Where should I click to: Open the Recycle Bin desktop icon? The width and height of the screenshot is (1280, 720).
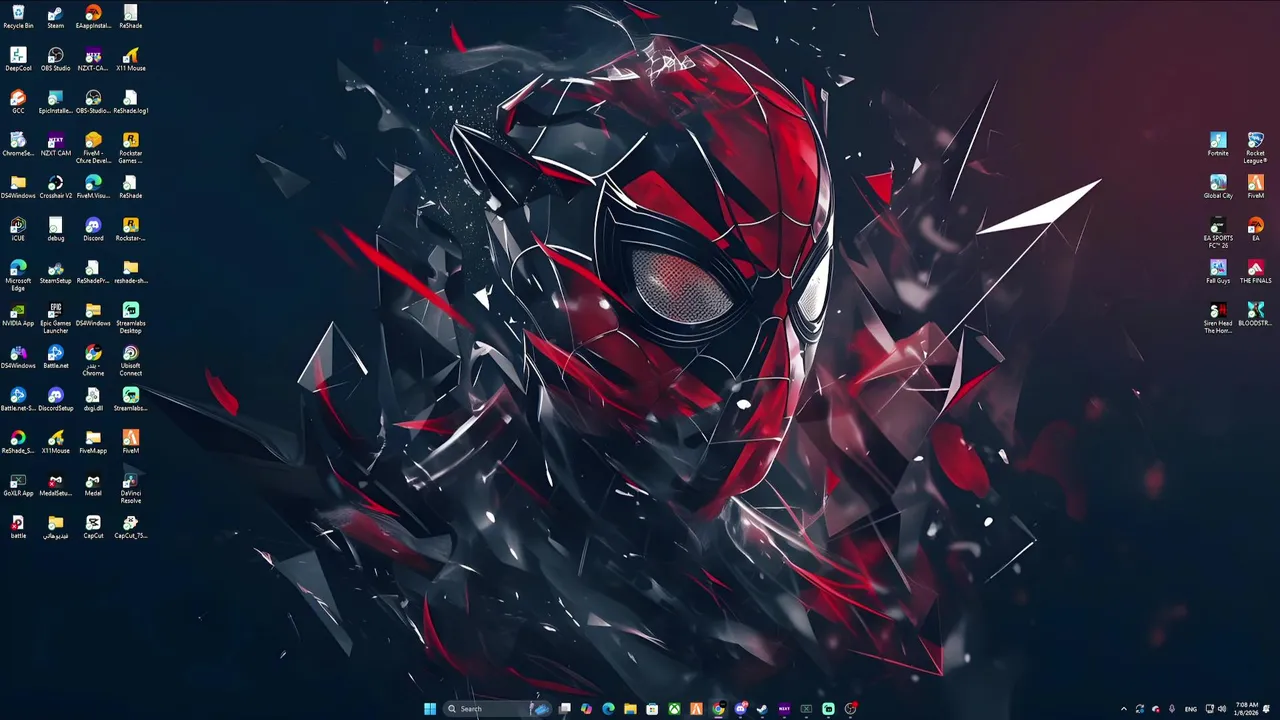(18, 17)
